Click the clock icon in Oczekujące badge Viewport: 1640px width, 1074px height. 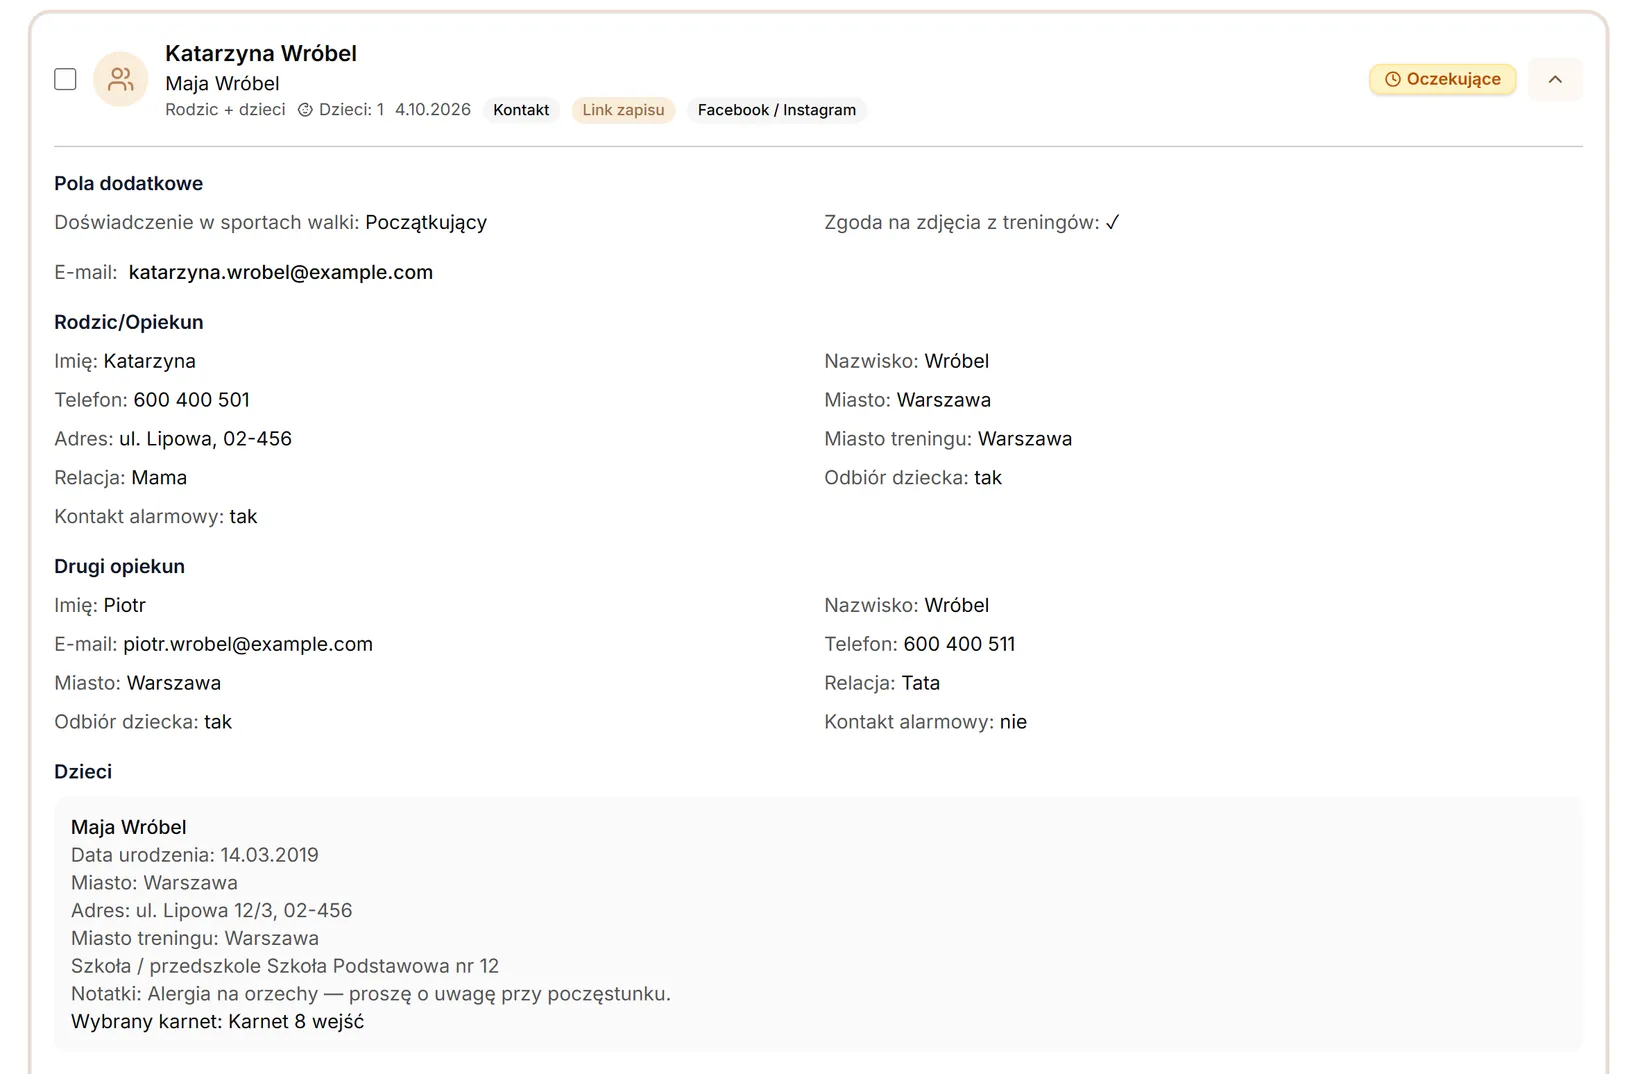click(x=1392, y=79)
